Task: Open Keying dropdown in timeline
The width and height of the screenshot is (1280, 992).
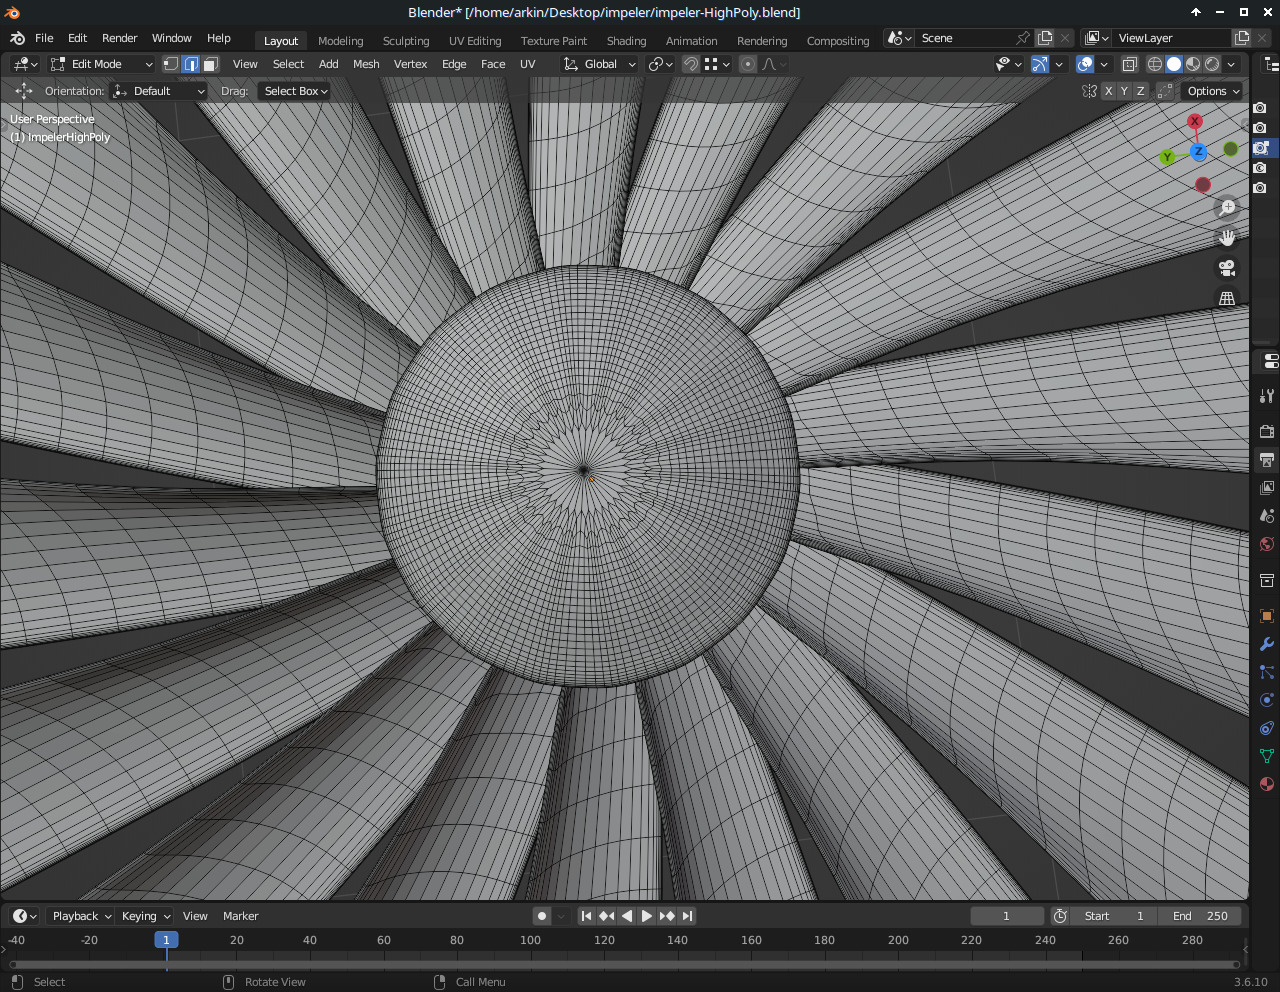Action: click(x=146, y=916)
